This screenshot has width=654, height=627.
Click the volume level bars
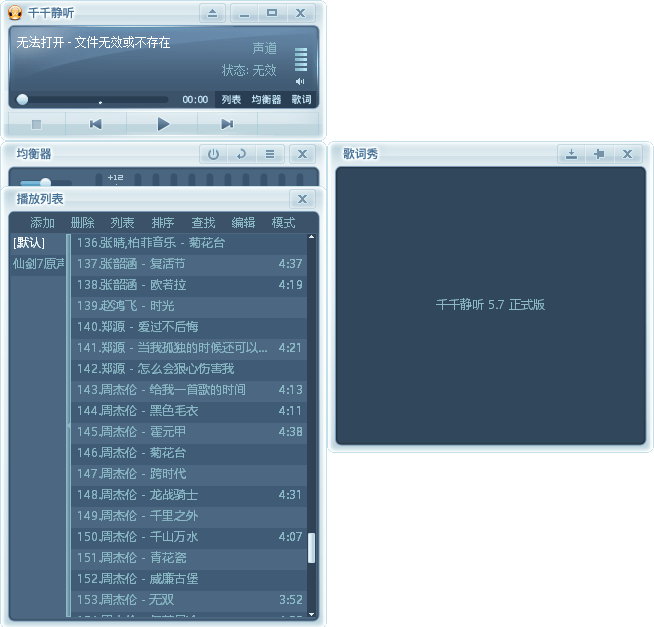click(x=301, y=60)
